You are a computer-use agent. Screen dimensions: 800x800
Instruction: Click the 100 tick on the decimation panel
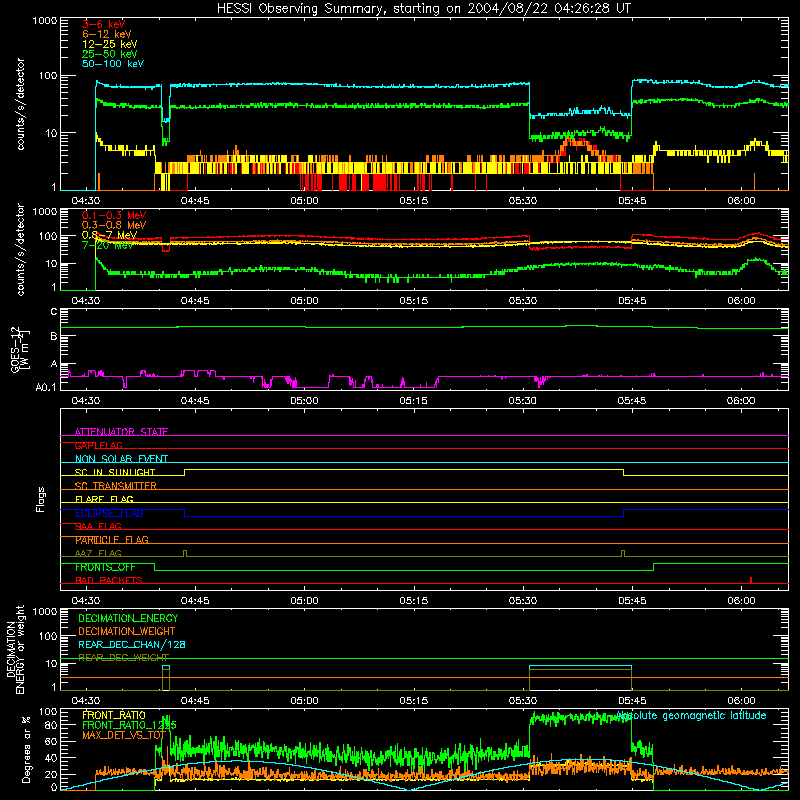[x=49, y=636]
